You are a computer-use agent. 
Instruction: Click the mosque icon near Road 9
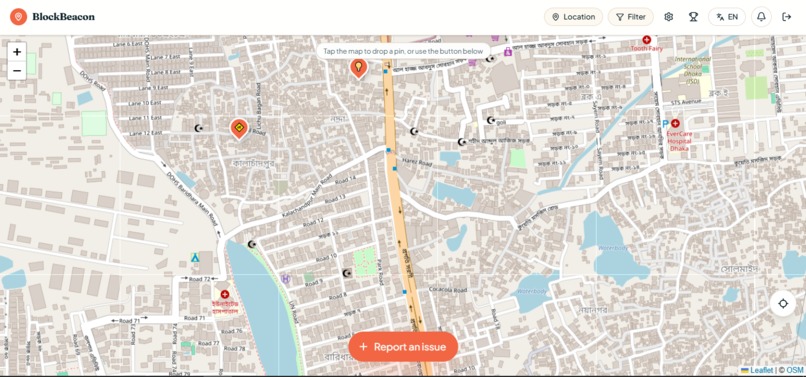[347, 273]
